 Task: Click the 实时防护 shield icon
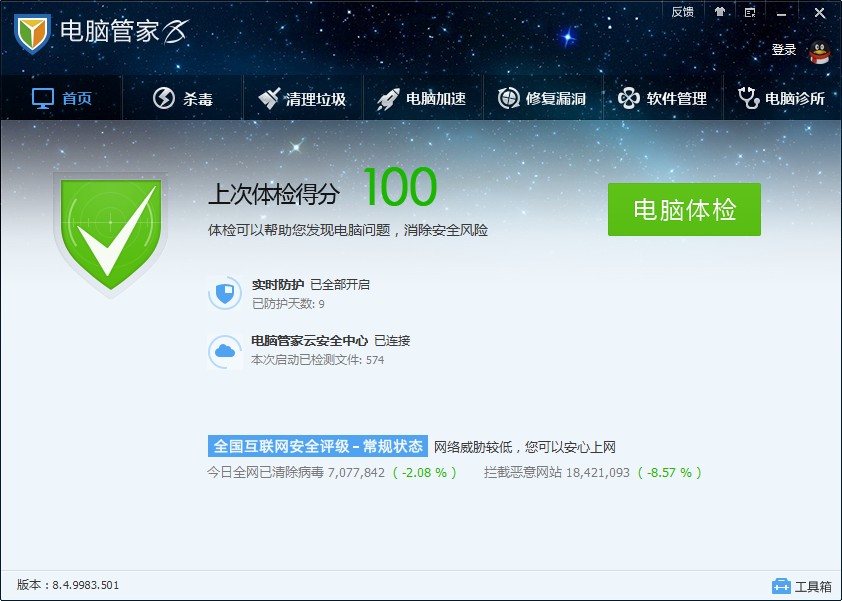coord(225,293)
